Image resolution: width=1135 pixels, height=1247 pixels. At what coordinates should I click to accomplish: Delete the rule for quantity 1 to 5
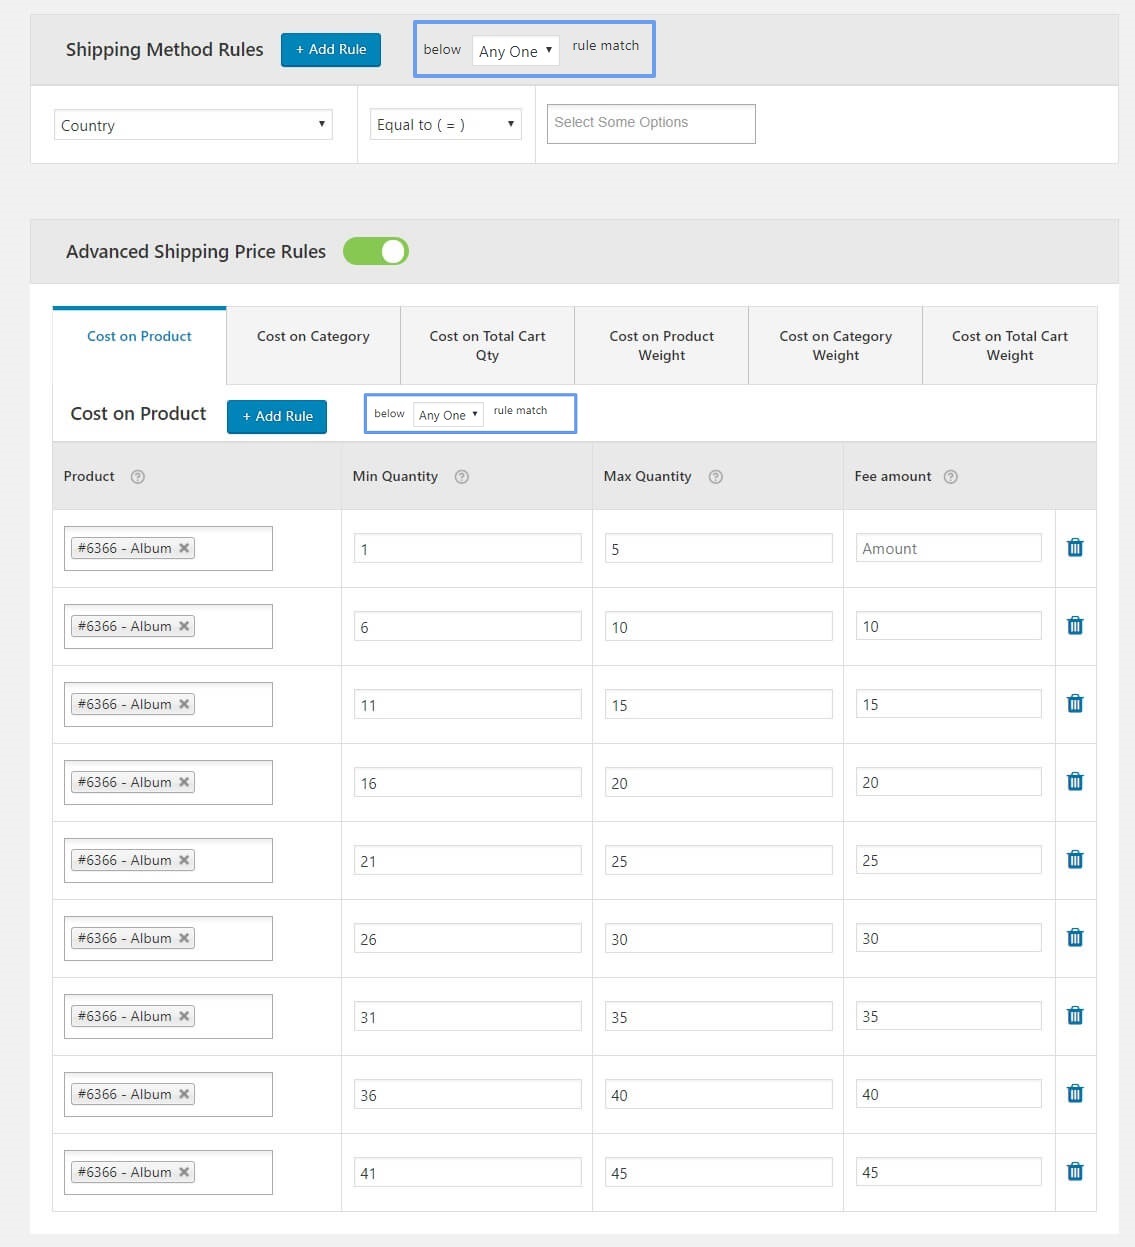(x=1074, y=548)
